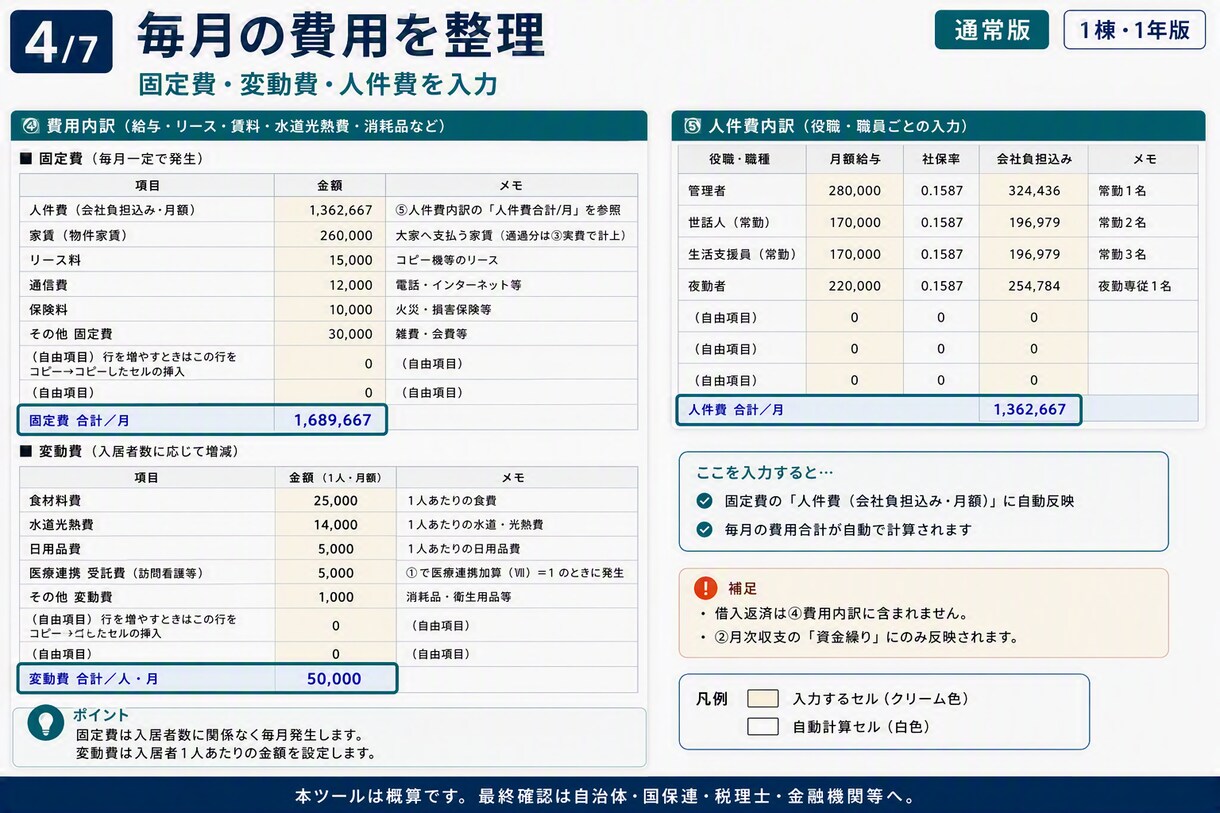Select the 日用品費 amount cell 5,000
Screen dimensions: 1220x813
tap(336, 549)
